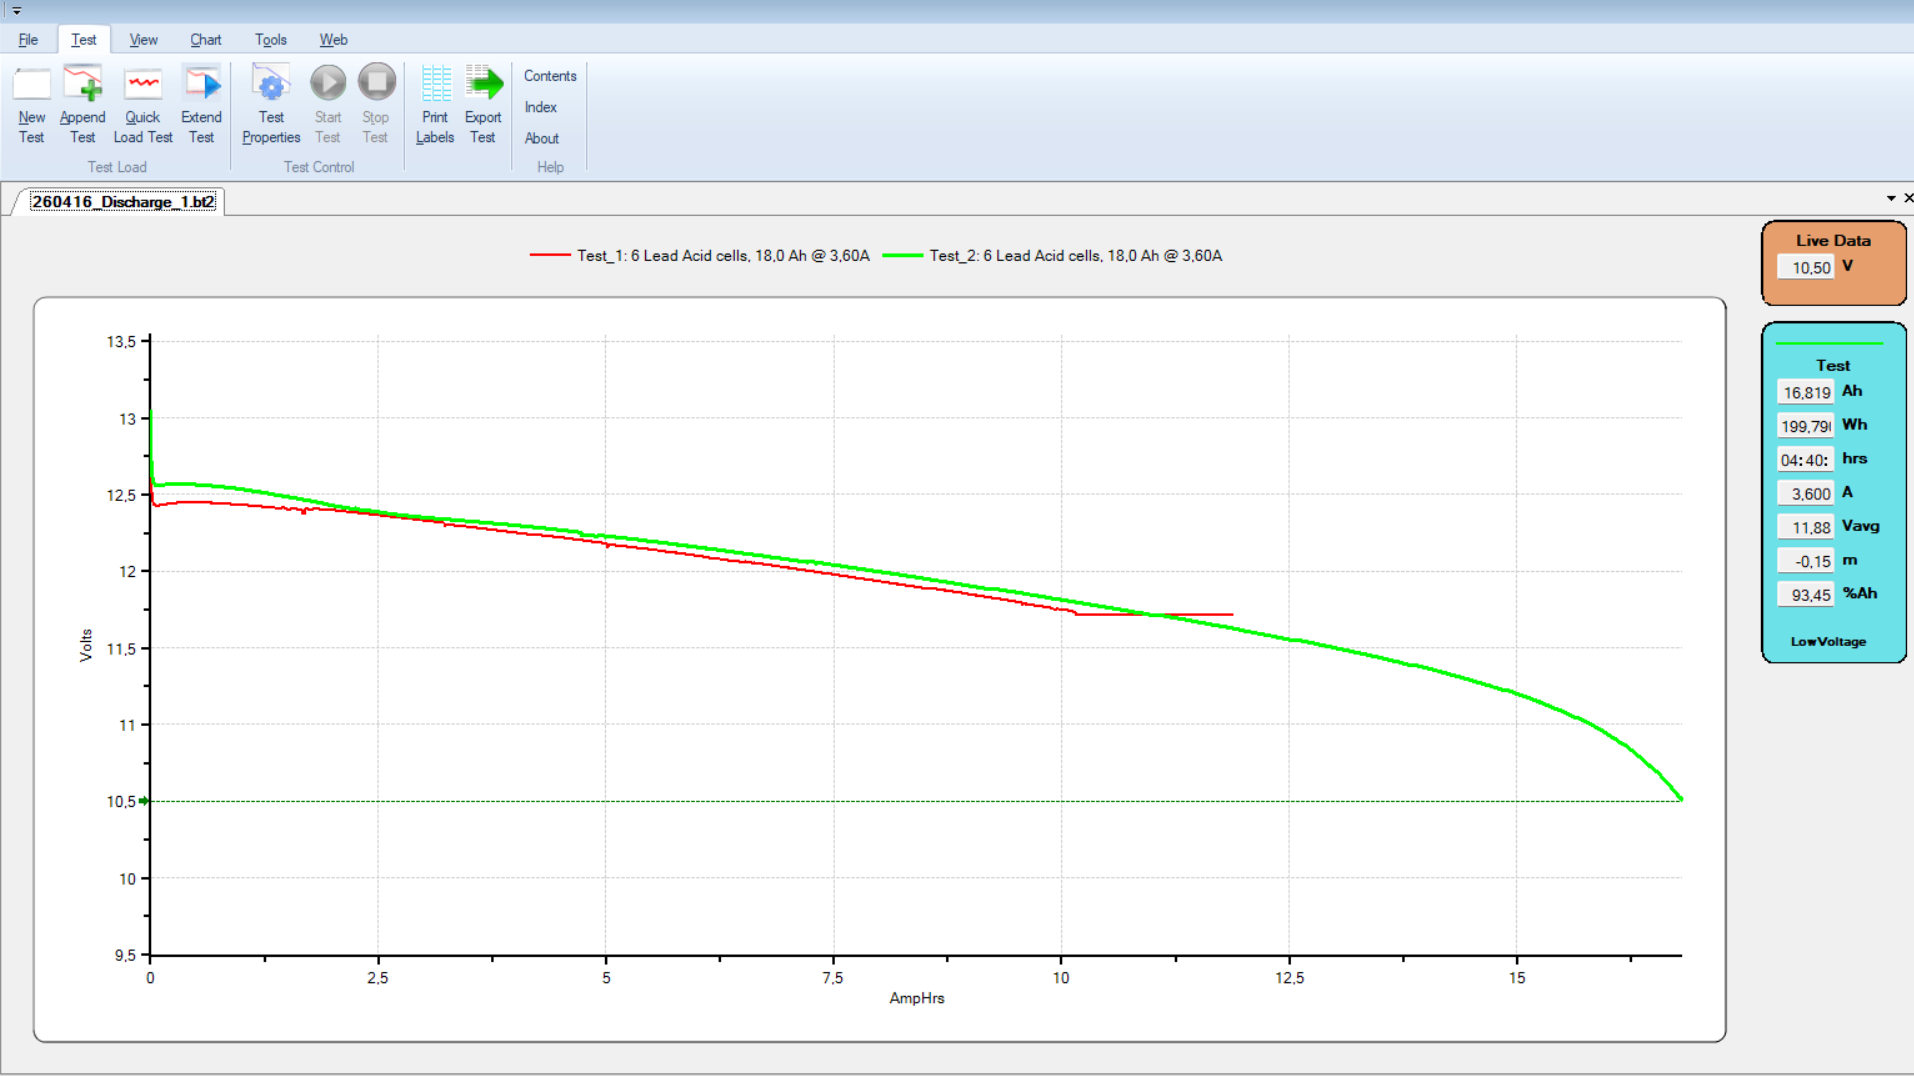Expand the quick access toolbar dropdown arrow
The height and width of the screenshot is (1076, 1914).
[17, 11]
